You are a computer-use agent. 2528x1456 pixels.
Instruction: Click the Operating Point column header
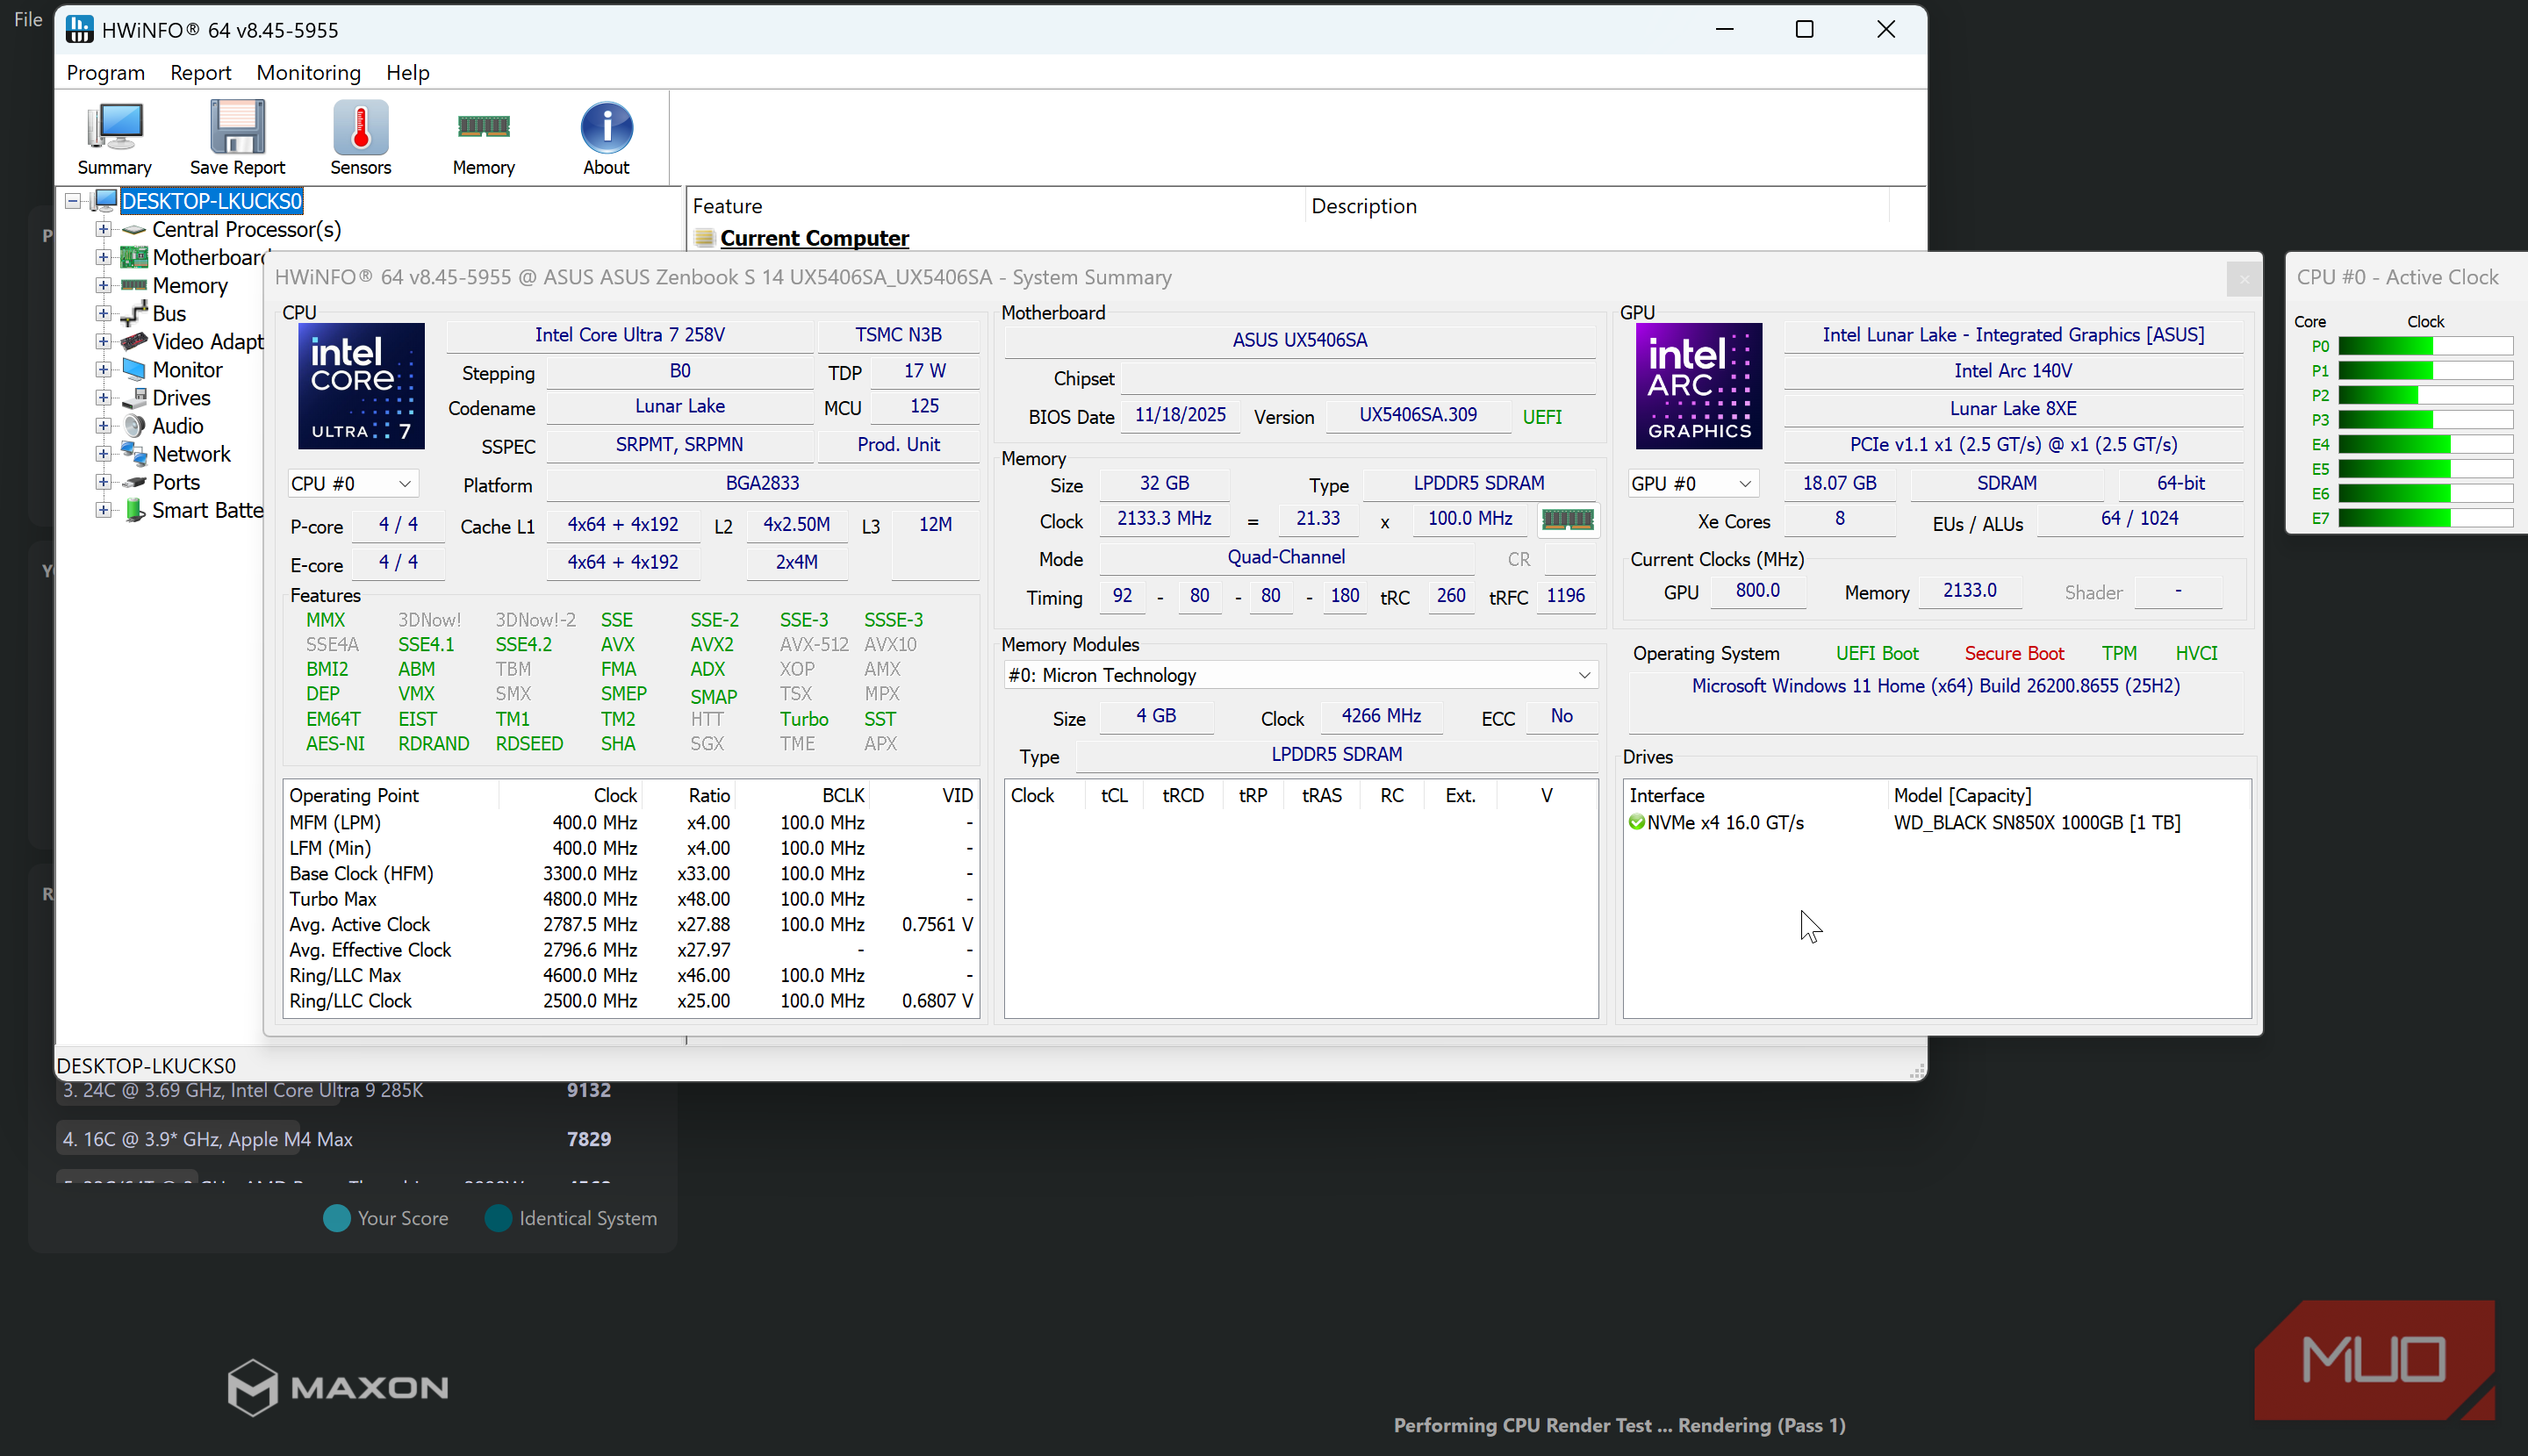391,795
